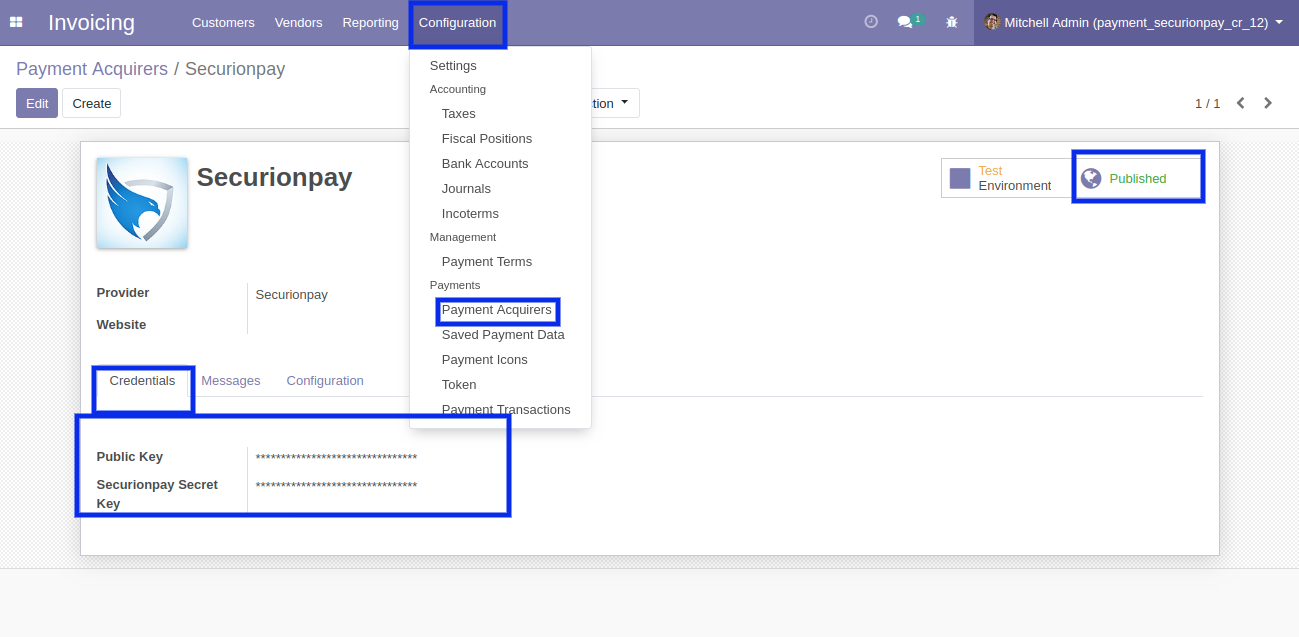Open the Reporting menu
The height and width of the screenshot is (637, 1299).
(370, 22)
